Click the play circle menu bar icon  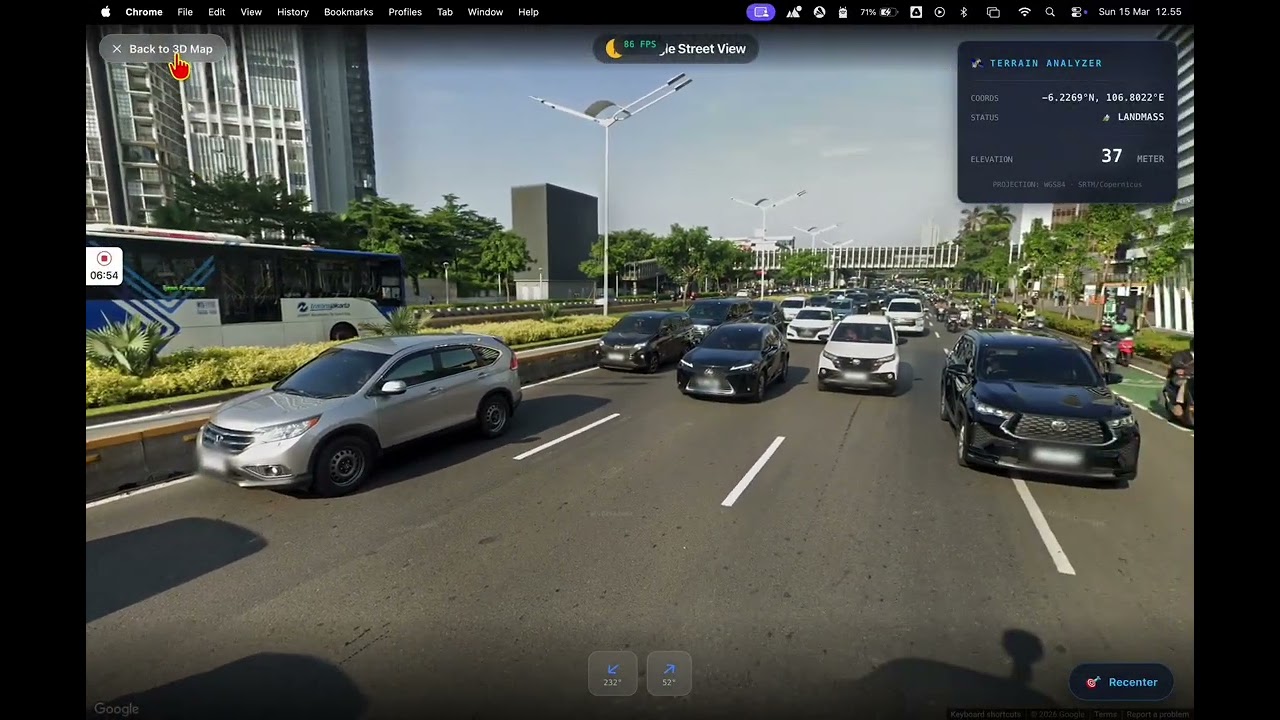(x=939, y=12)
